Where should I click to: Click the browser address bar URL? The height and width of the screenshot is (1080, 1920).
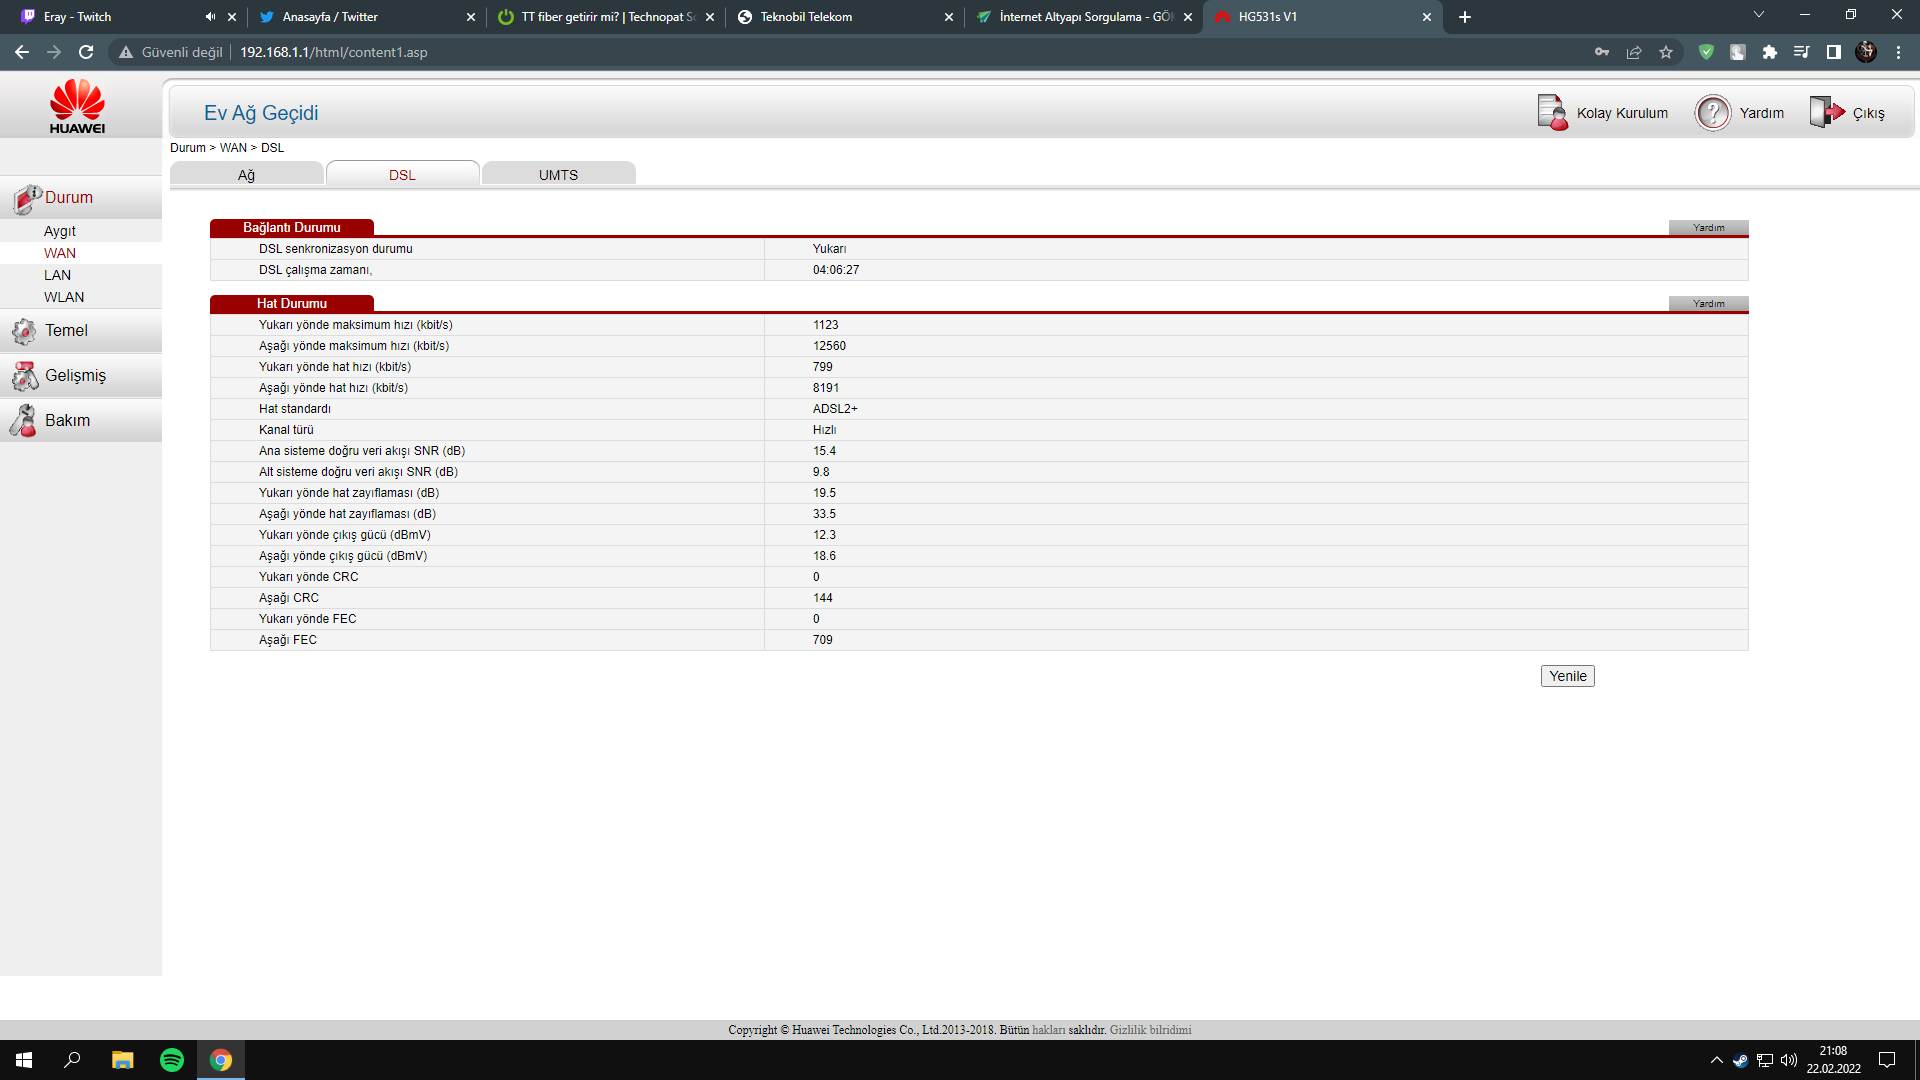(x=333, y=52)
